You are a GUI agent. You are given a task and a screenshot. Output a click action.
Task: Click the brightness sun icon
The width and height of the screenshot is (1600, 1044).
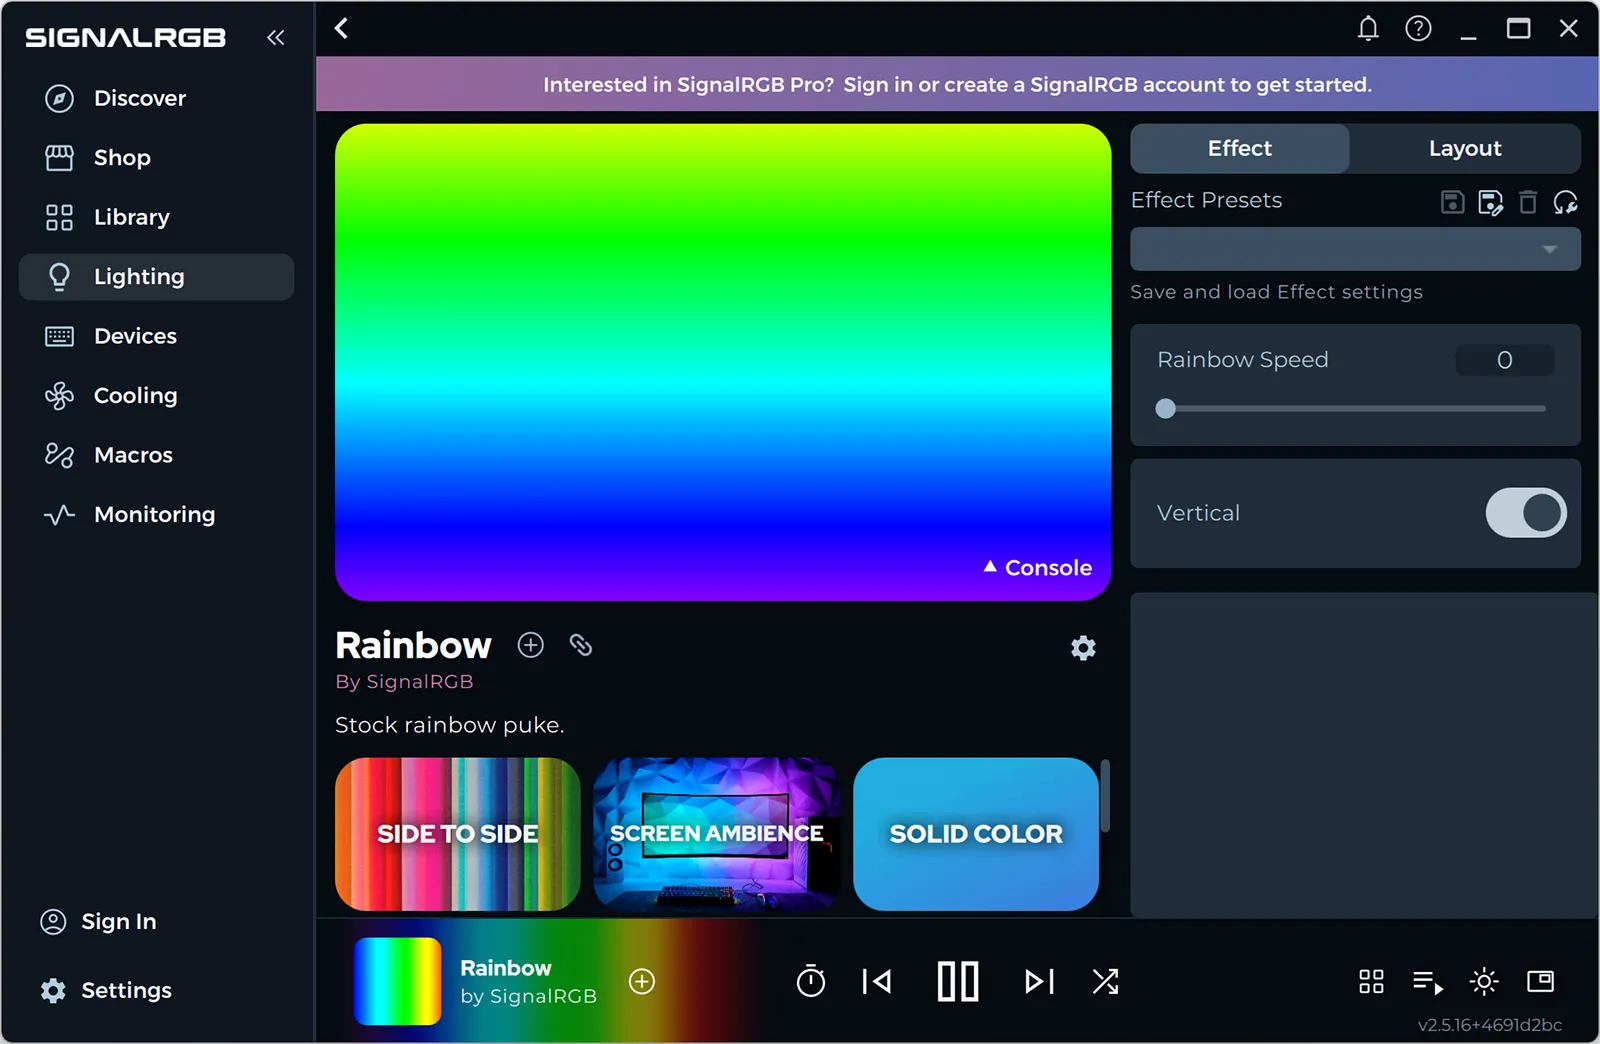click(1484, 981)
